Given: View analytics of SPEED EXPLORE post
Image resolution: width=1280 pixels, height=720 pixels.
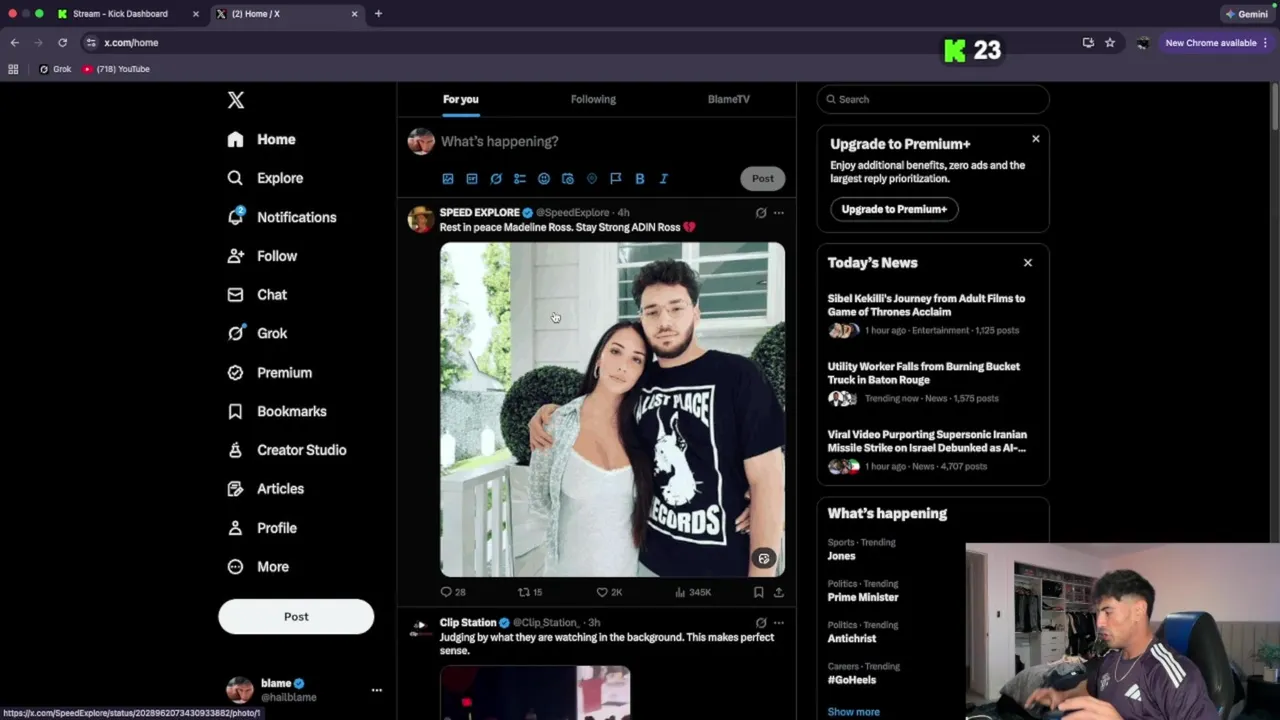Looking at the screenshot, I should coord(693,592).
